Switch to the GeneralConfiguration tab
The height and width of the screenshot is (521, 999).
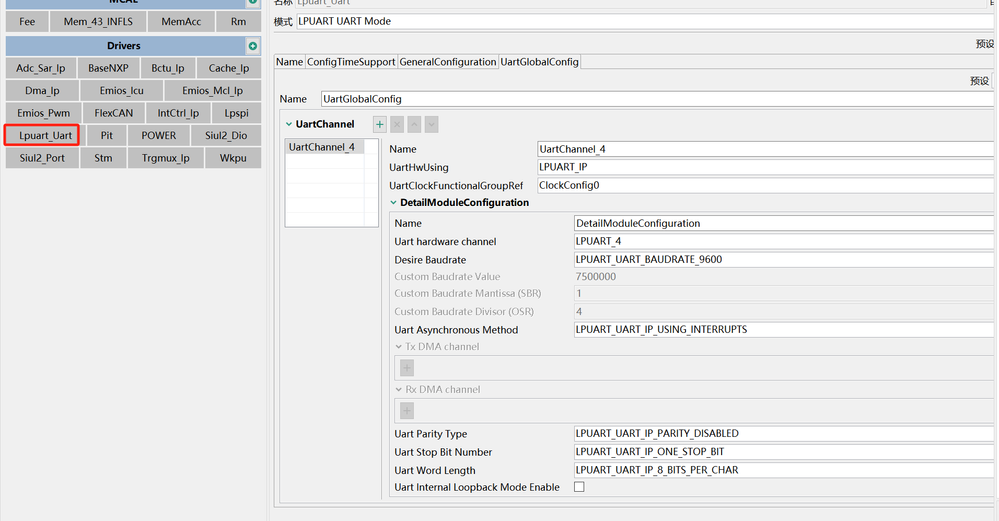pos(448,62)
